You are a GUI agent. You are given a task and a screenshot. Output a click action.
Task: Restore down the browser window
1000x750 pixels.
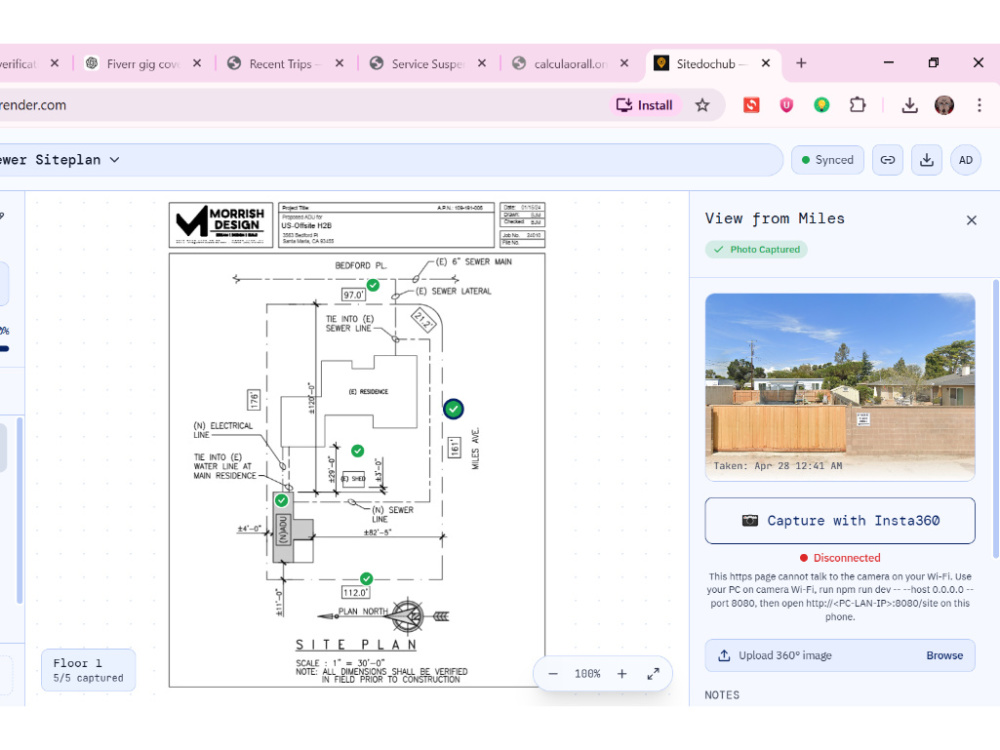933,63
